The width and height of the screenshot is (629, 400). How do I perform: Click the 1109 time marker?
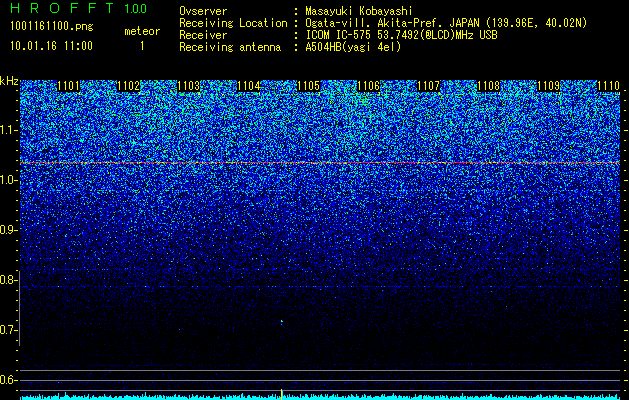point(548,86)
